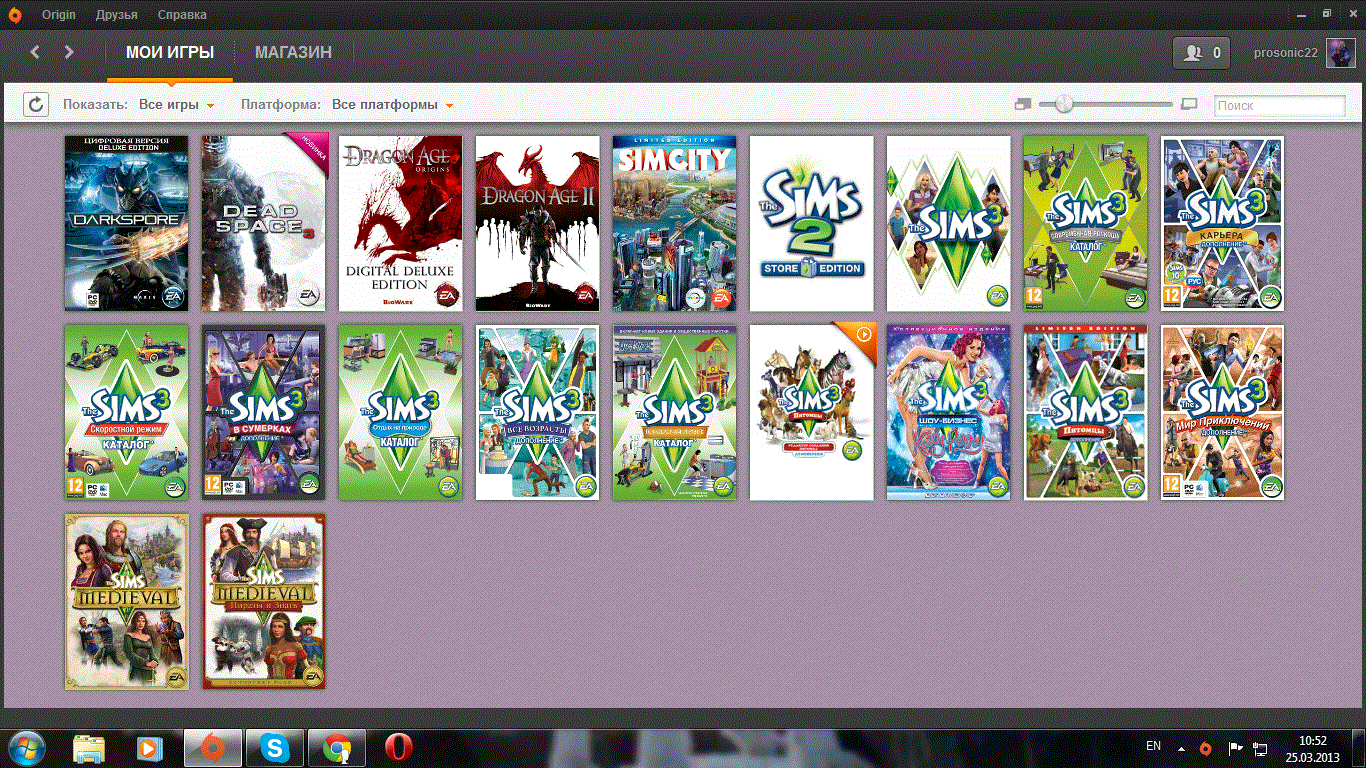Click the Origin taskbar button
Screen dimensions: 1366x768
213,748
